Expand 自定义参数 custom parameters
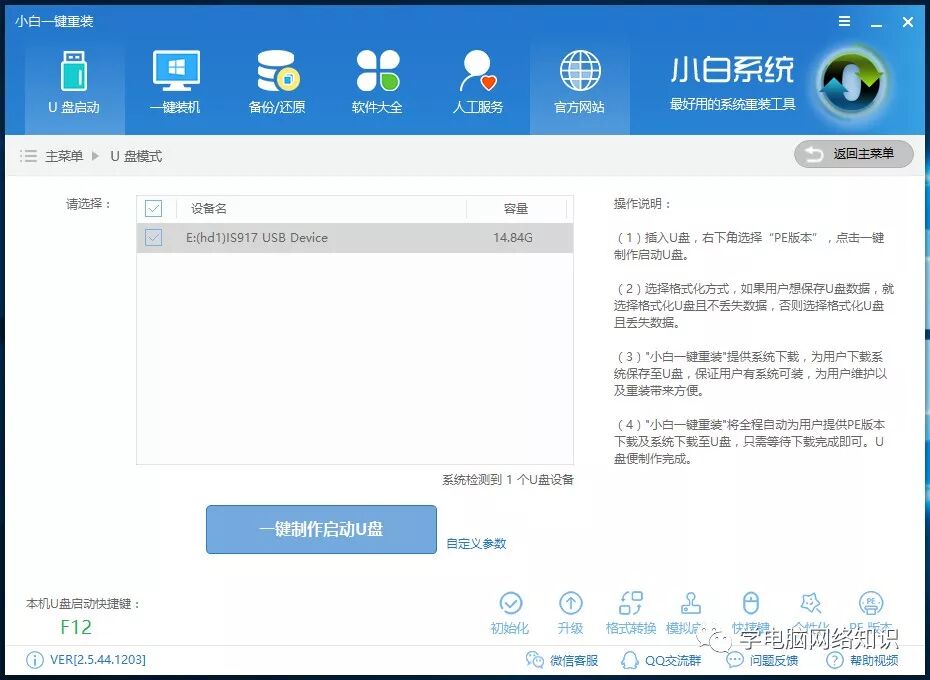The height and width of the screenshot is (680, 930). tap(477, 542)
